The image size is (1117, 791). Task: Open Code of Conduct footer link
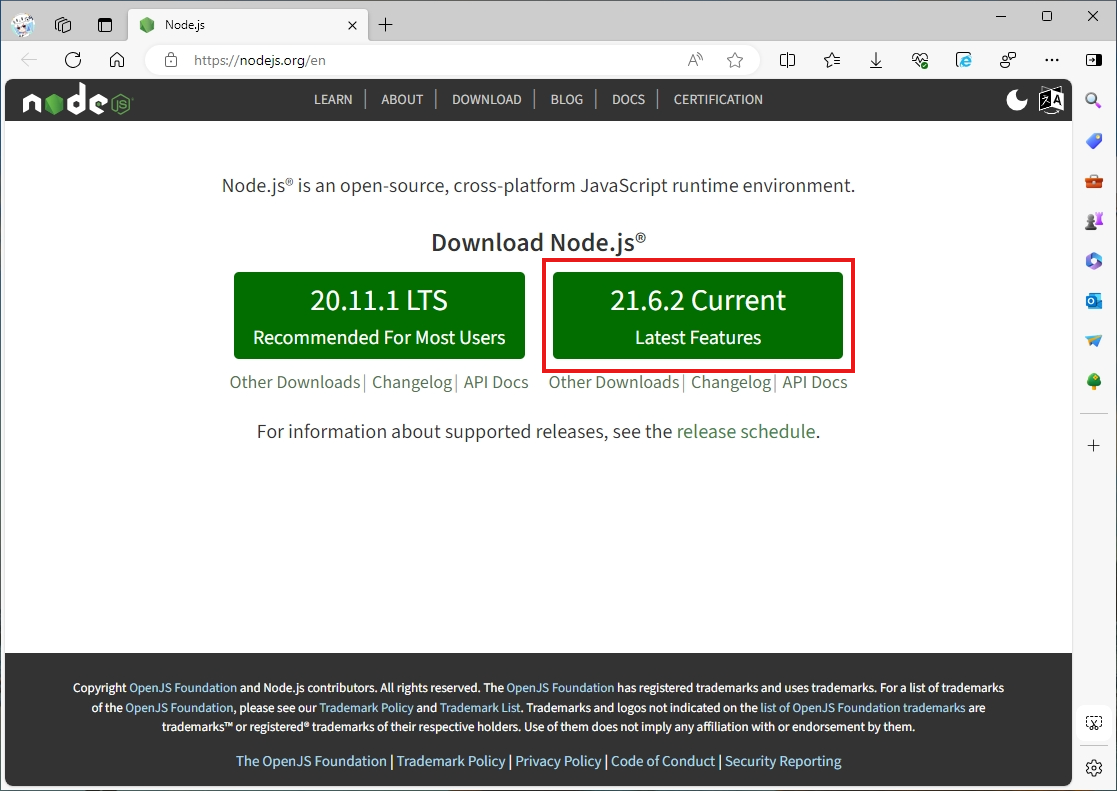pyautogui.click(x=663, y=761)
